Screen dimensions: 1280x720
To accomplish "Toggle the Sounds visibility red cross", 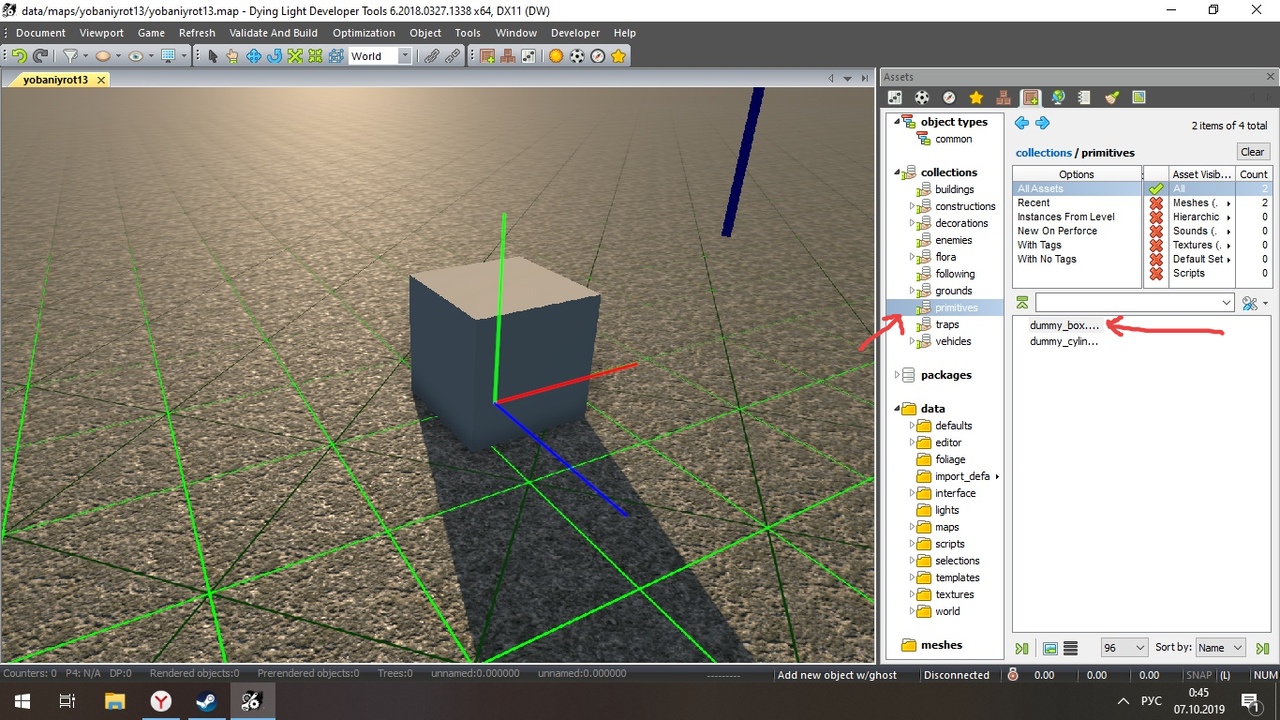I will tap(1156, 231).
